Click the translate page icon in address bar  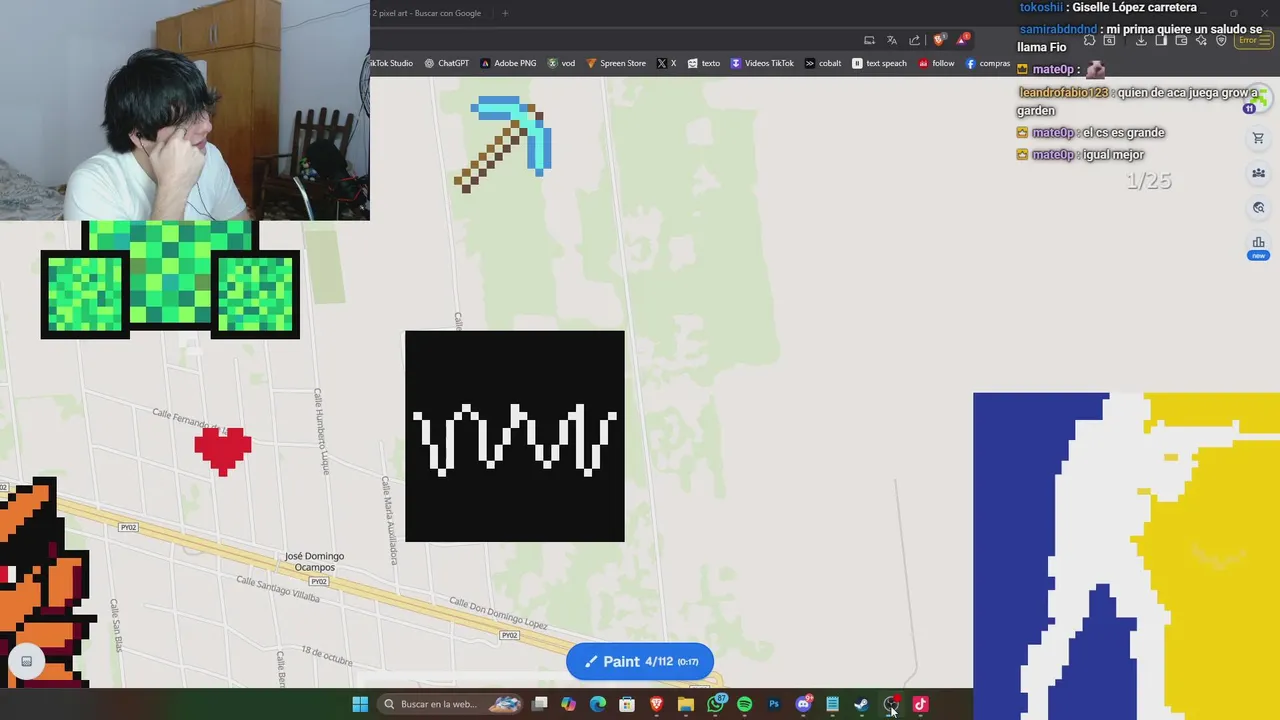pos(892,40)
